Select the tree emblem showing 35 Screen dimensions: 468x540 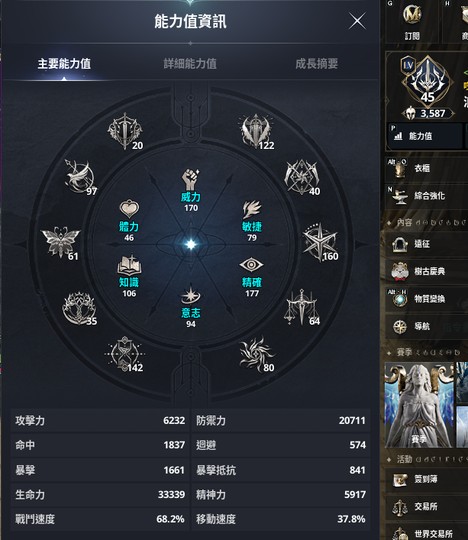[x=79, y=309]
